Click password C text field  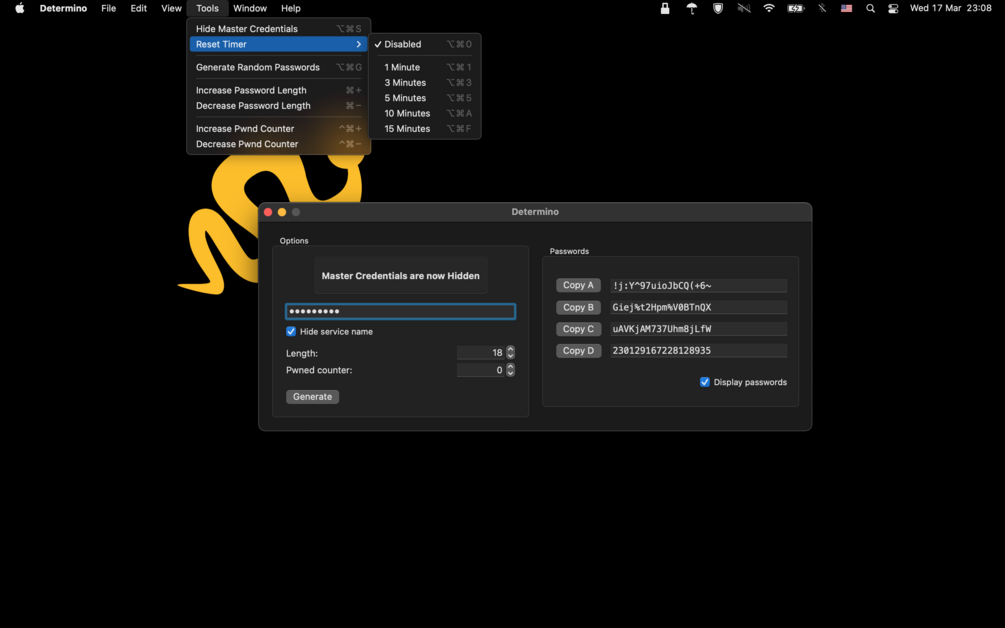699,329
